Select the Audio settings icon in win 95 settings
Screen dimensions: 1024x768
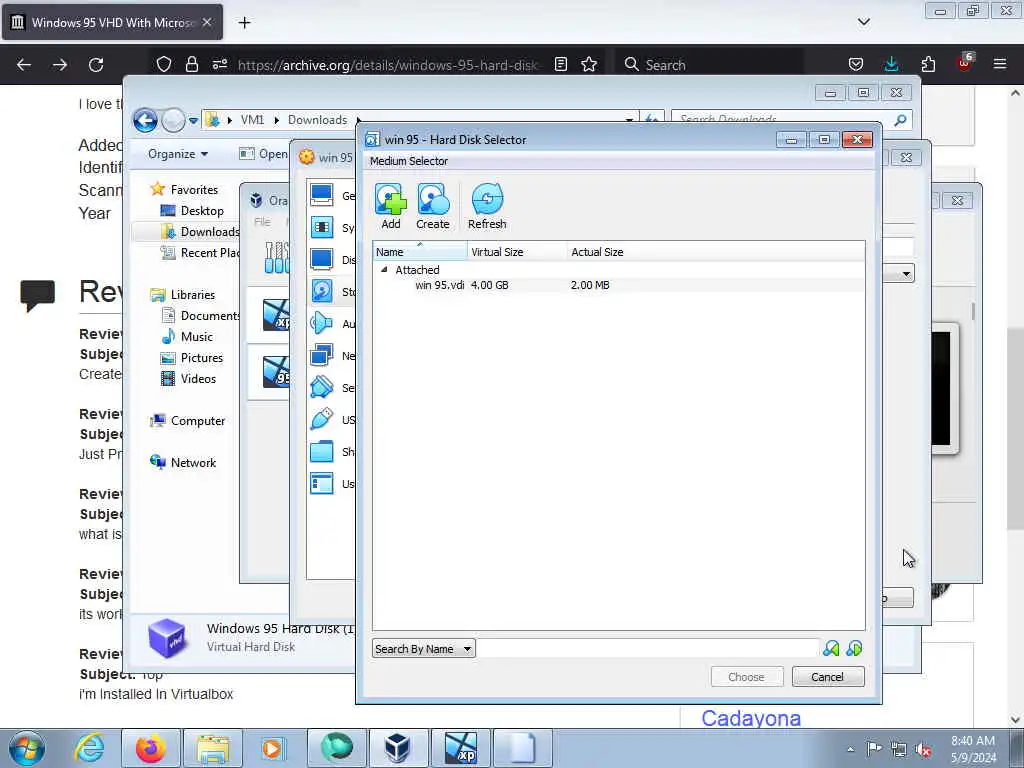coord(321,323)
